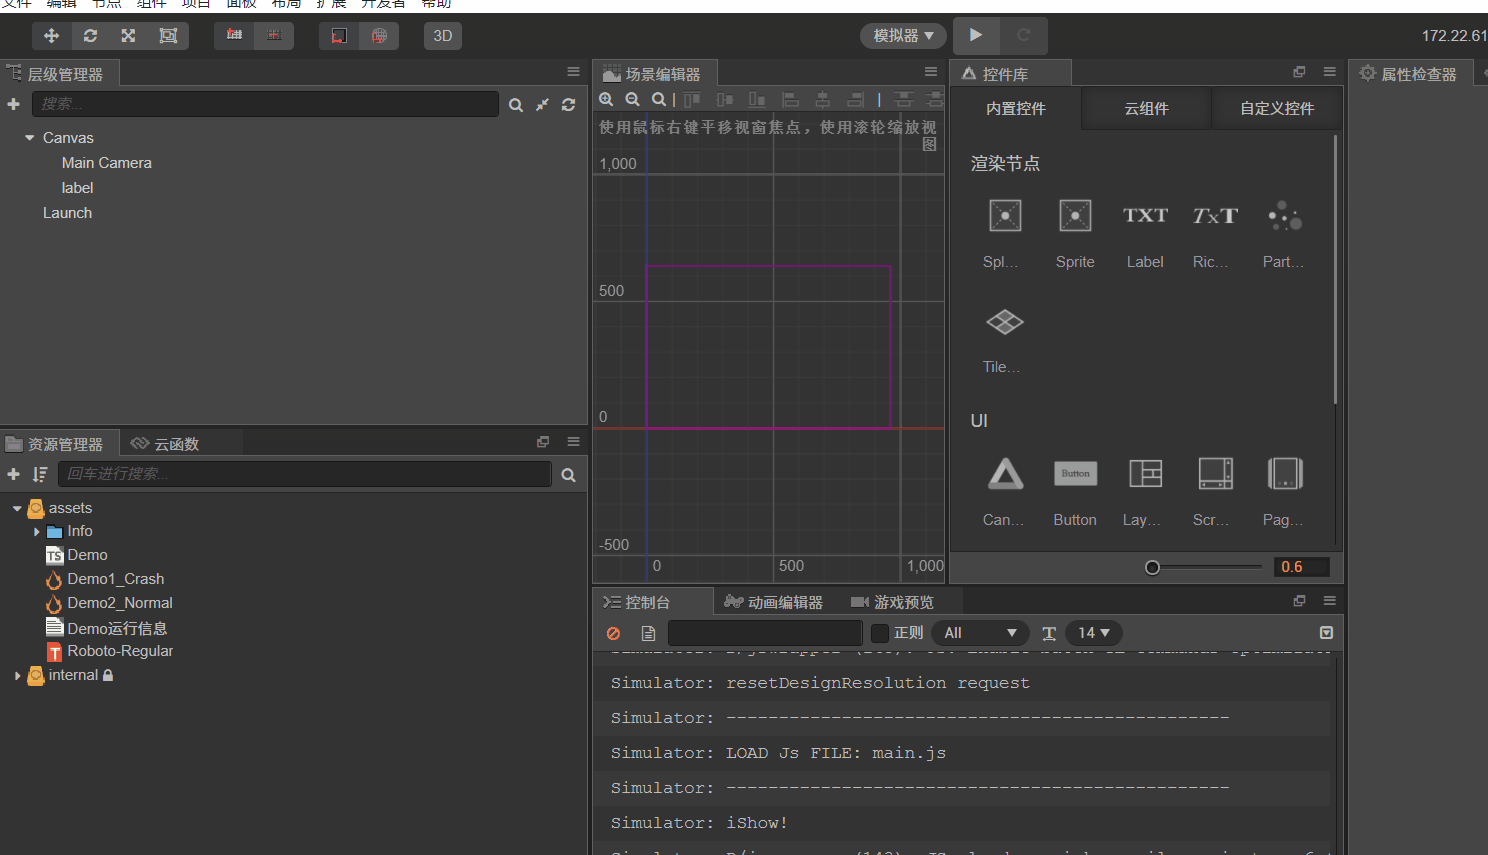
Task: Switch to the 动画编辑器 tab
Action: click(774, 602)
